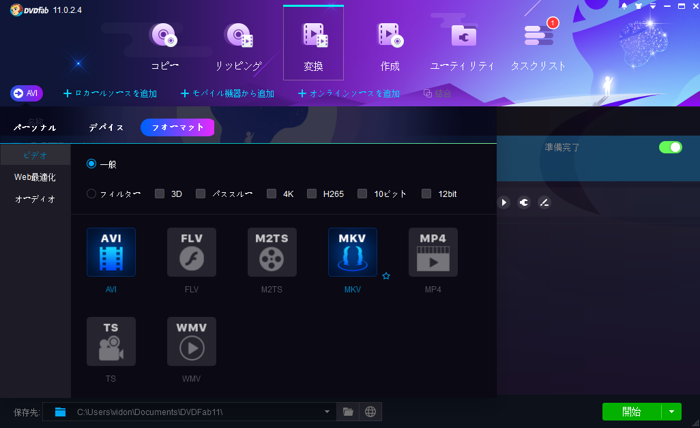Image resolution: width=700 pixels, height=428 pixels.
Task: Open the リッピング (Ripper) module
Action: 239,46
